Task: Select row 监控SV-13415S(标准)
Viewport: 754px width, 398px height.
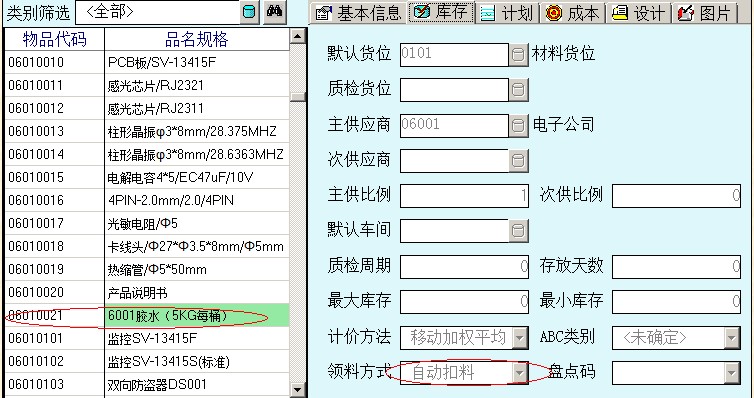Action: (x=147, y=362)
